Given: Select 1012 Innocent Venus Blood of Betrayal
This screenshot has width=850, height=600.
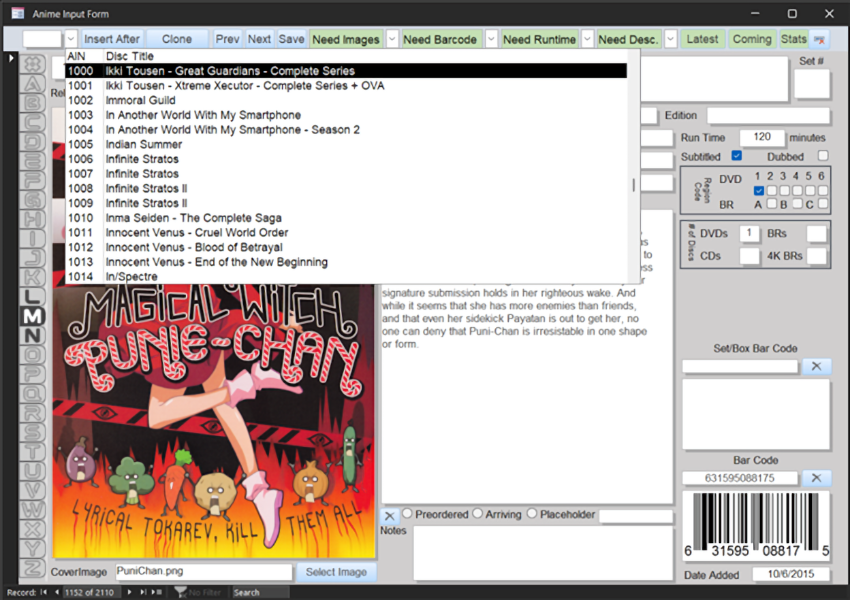Looking at the screenshot, I should tap(346, 247).
